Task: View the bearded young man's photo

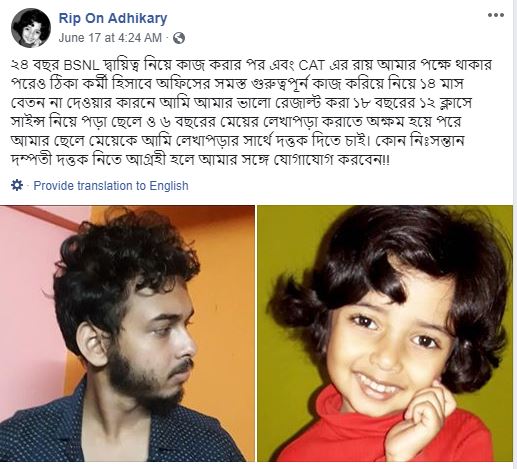Action: point(127,333)
